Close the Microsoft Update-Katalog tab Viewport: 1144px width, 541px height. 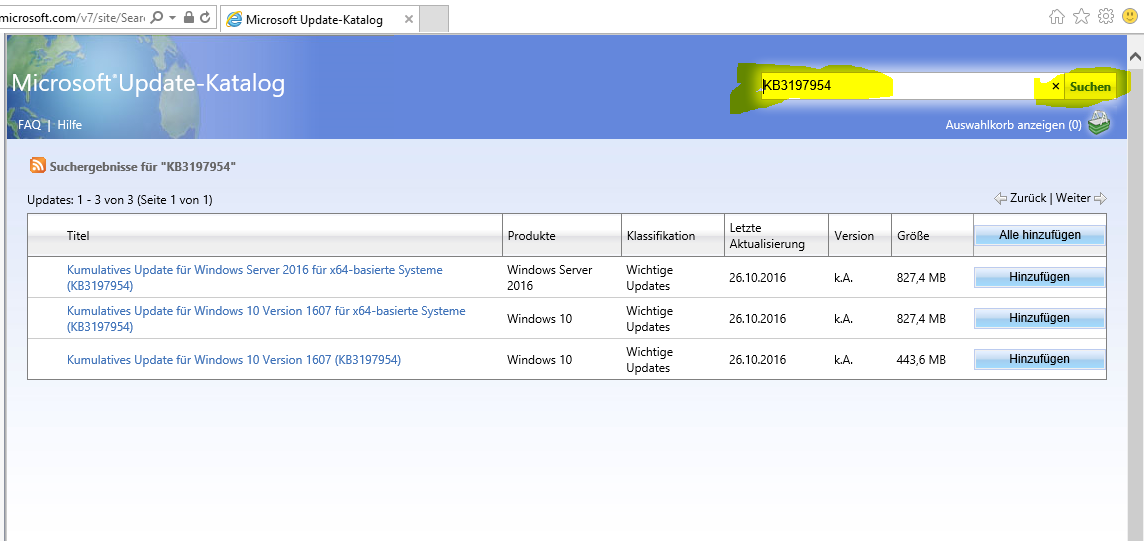point(408,20)
